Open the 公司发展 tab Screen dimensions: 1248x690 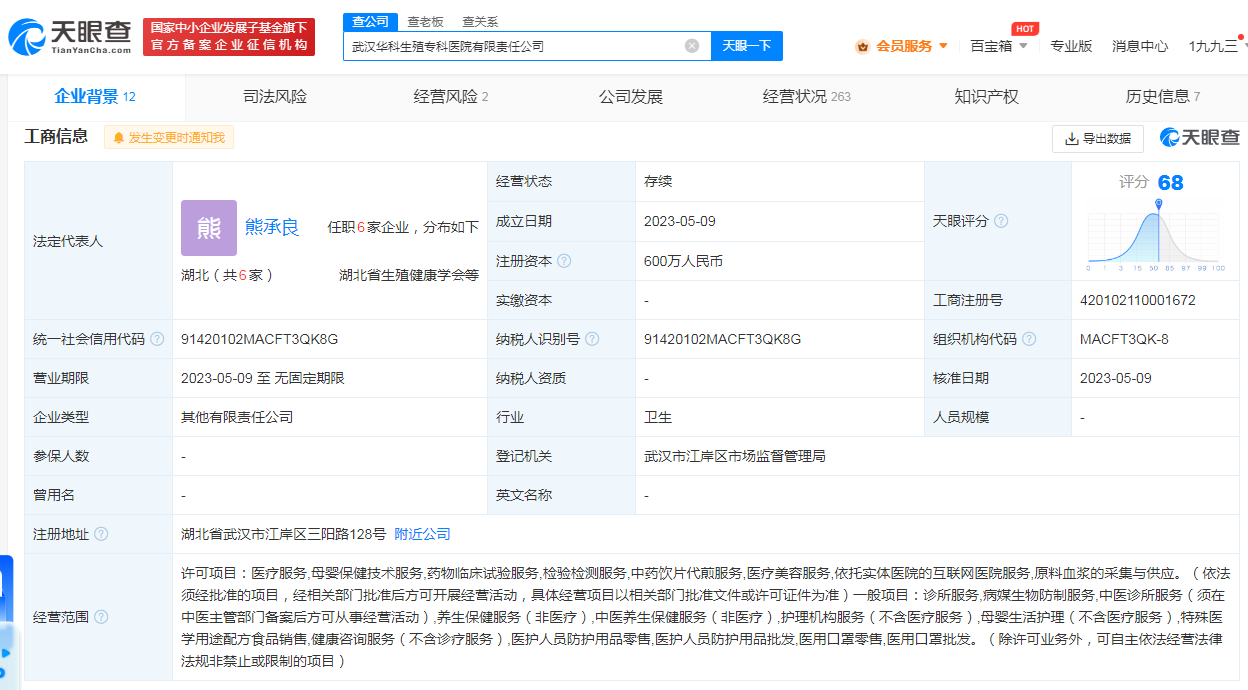(631, 97)
